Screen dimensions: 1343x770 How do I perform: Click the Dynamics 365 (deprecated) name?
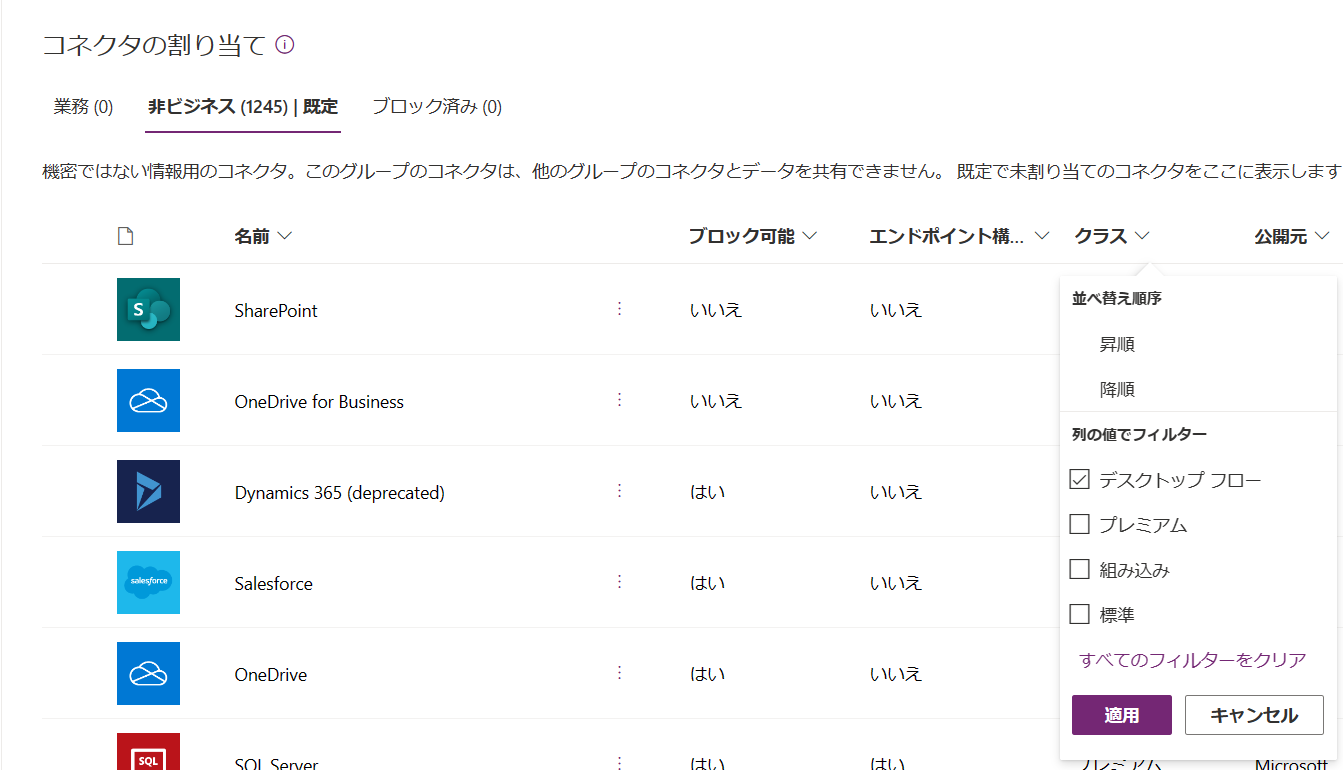click(x=340, y=493)
